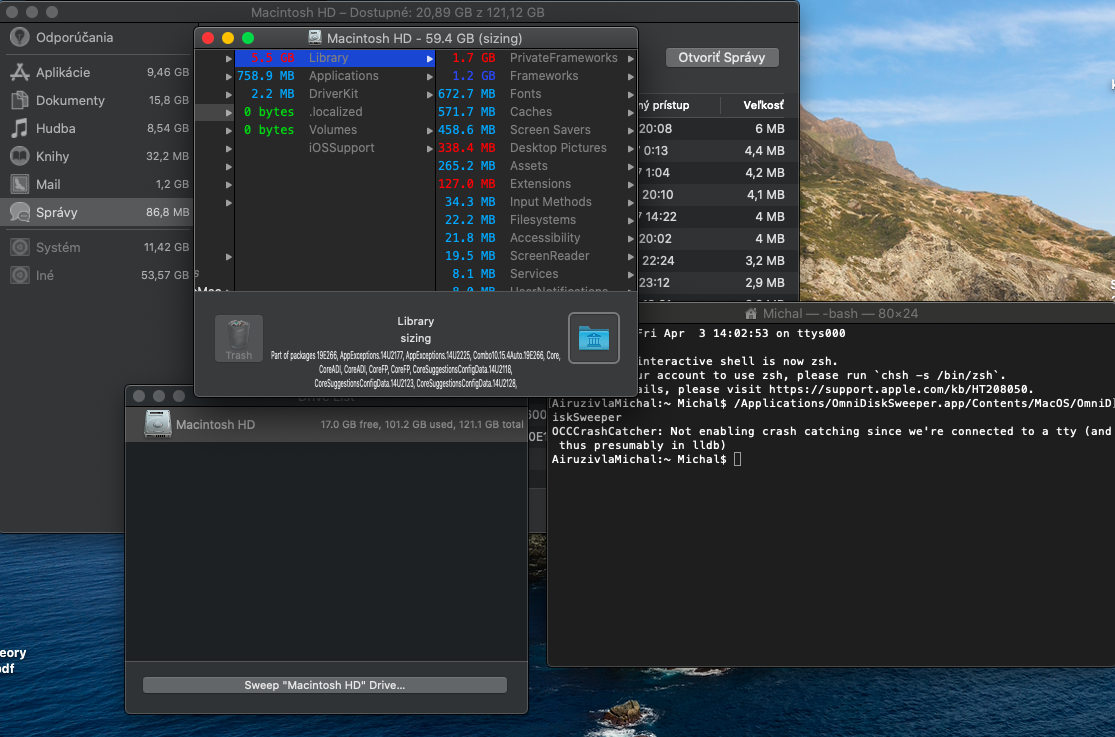The height and width of the screenshot is (737, 1115).
Task: Click the disk icon in the OmniDiskSweeper title bar
Action: click(x=315, y=38)
